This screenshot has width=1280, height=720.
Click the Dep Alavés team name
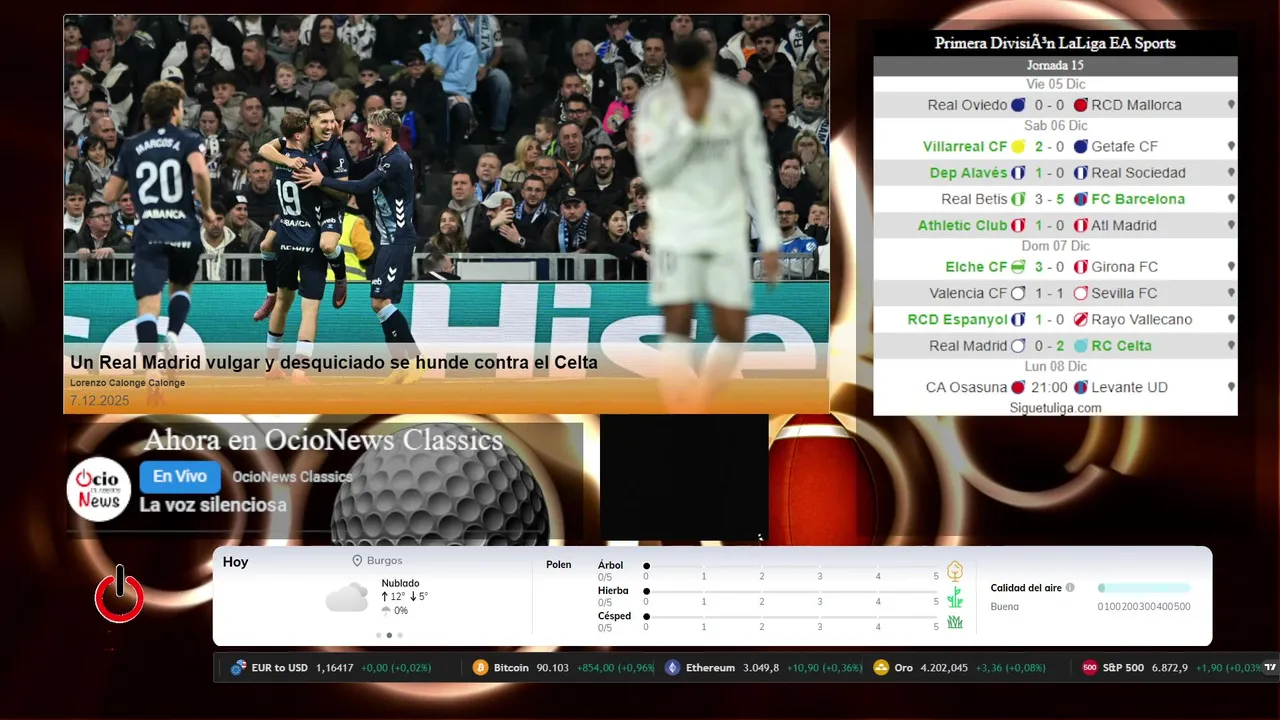tap(968, 173)
